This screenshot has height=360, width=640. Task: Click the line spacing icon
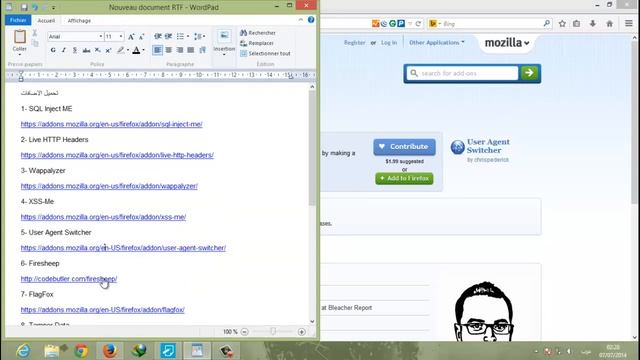(x=198, y=36)
